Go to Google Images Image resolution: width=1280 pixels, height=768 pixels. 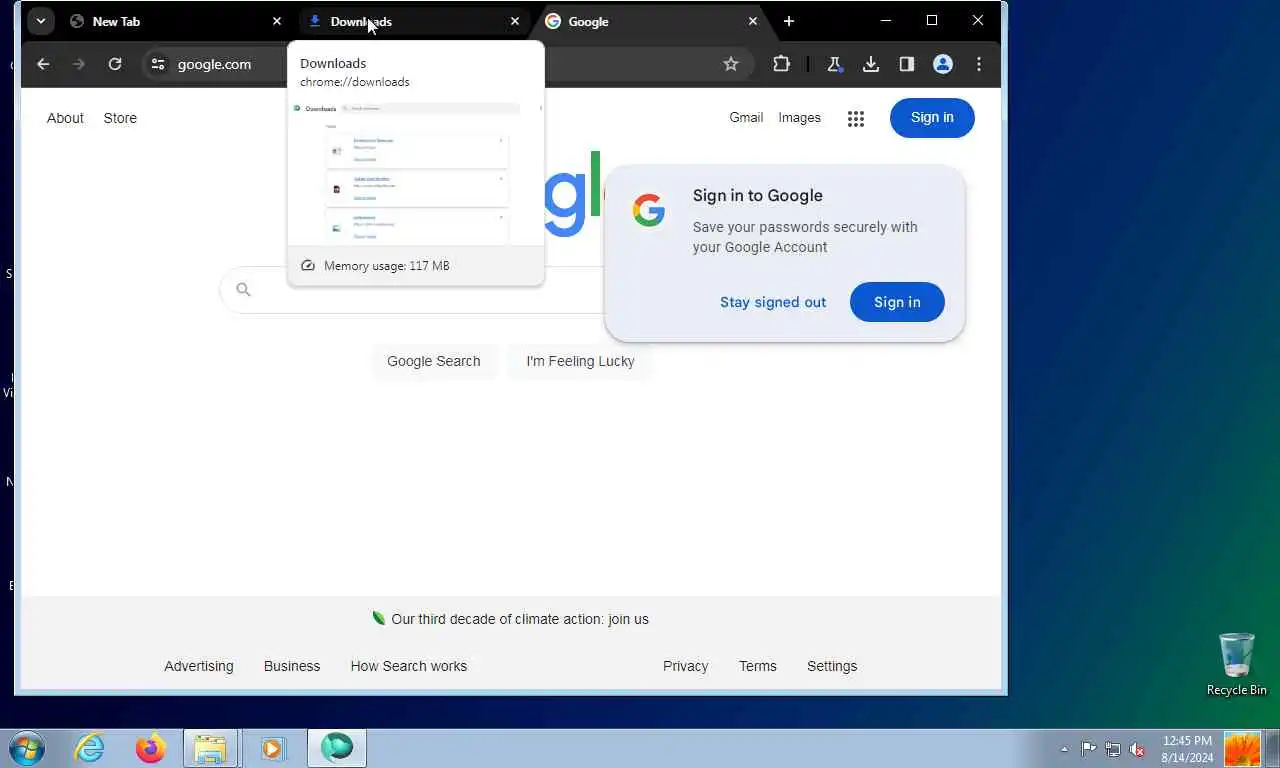point(800,117)
